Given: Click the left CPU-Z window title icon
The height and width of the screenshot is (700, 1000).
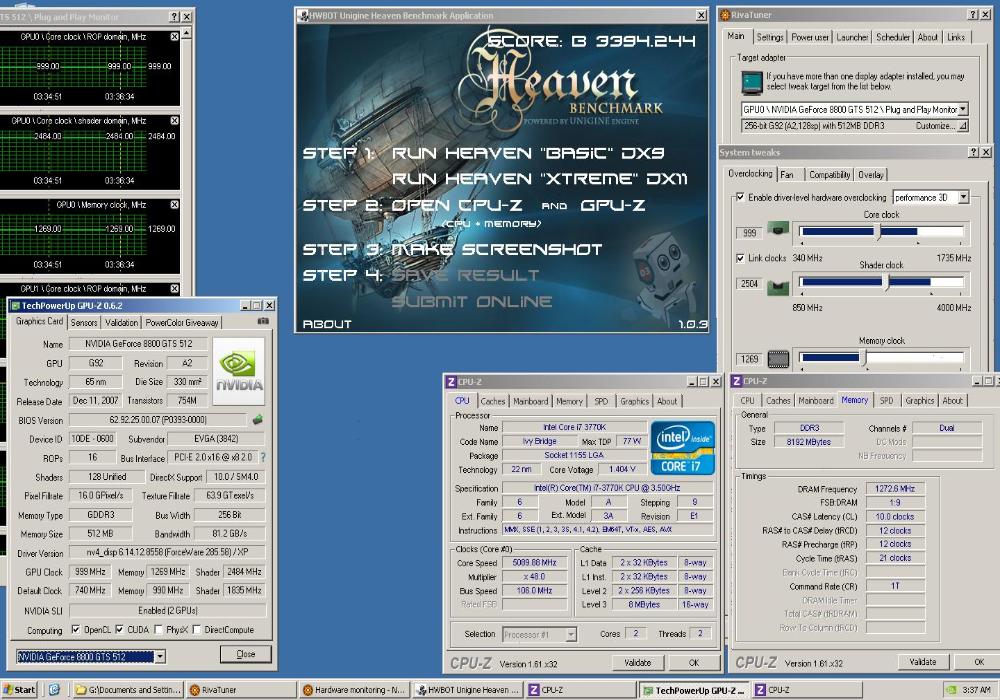Looking at the screenshot, I should [451, 381].
